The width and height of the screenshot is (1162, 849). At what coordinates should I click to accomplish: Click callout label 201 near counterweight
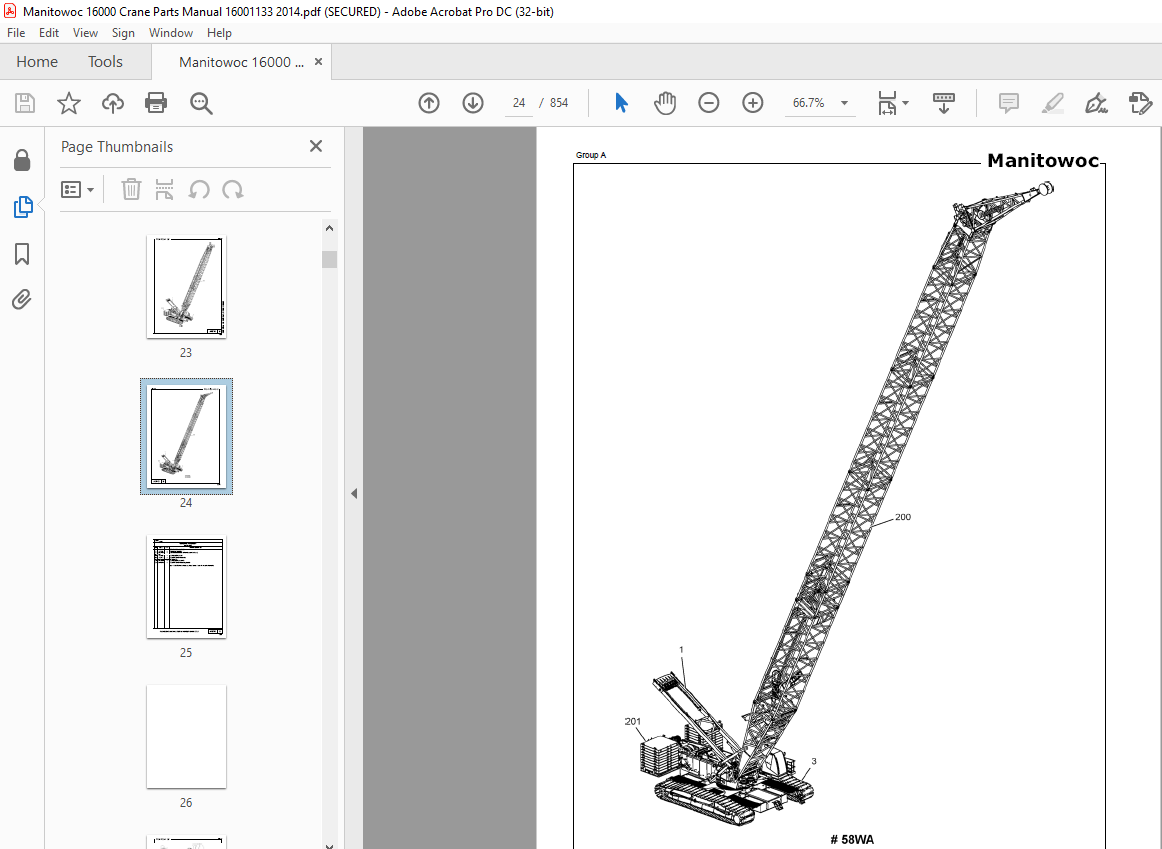coord(633,721)
